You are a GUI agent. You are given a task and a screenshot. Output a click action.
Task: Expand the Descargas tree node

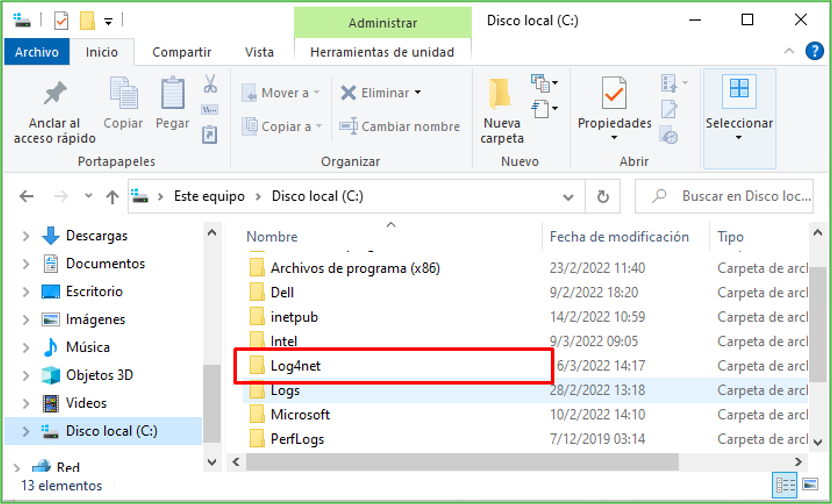point(26,236)
